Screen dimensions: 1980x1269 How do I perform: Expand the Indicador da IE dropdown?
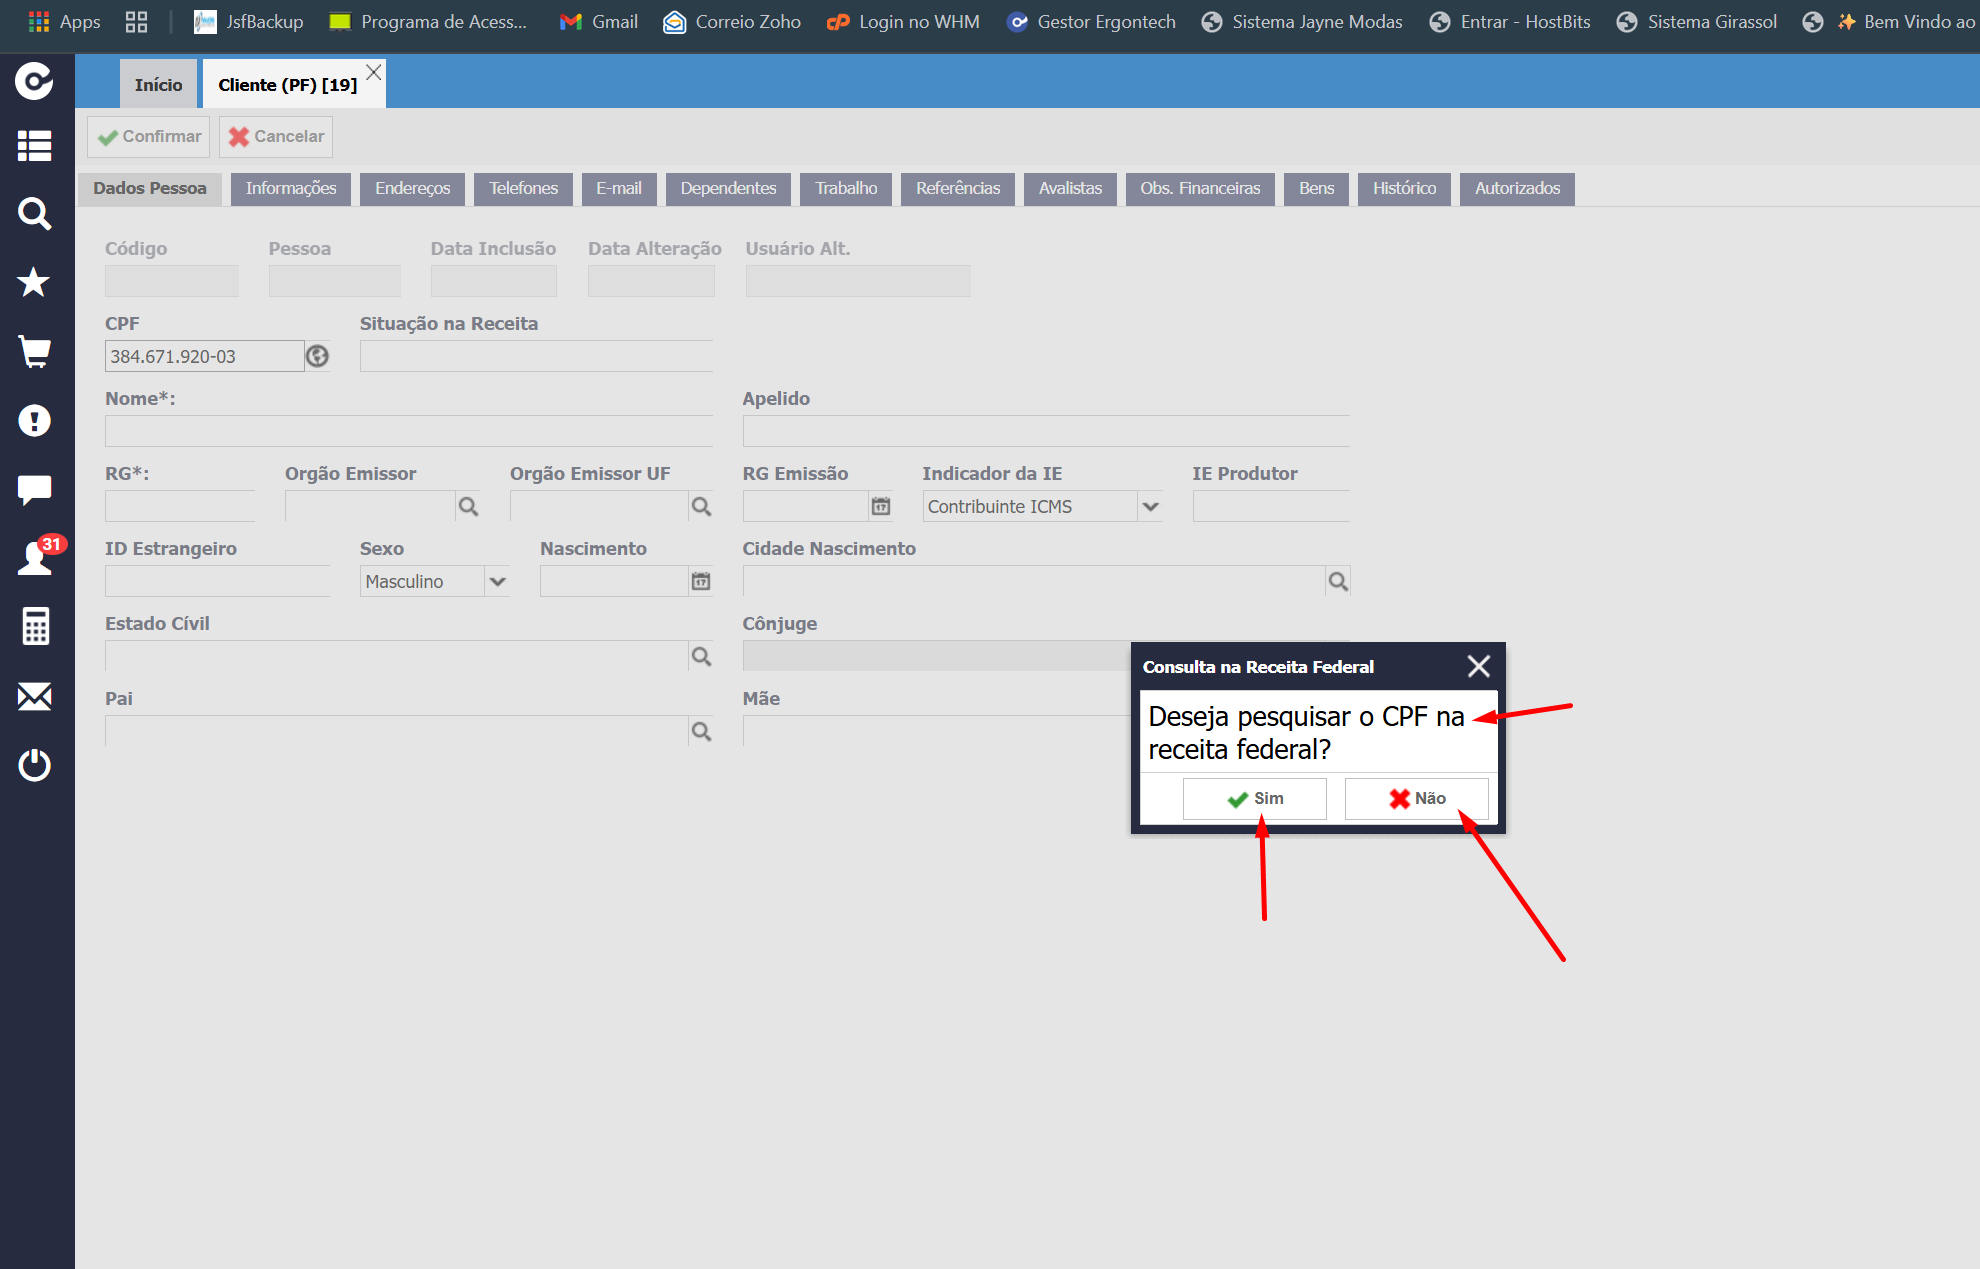(1151, 506)
